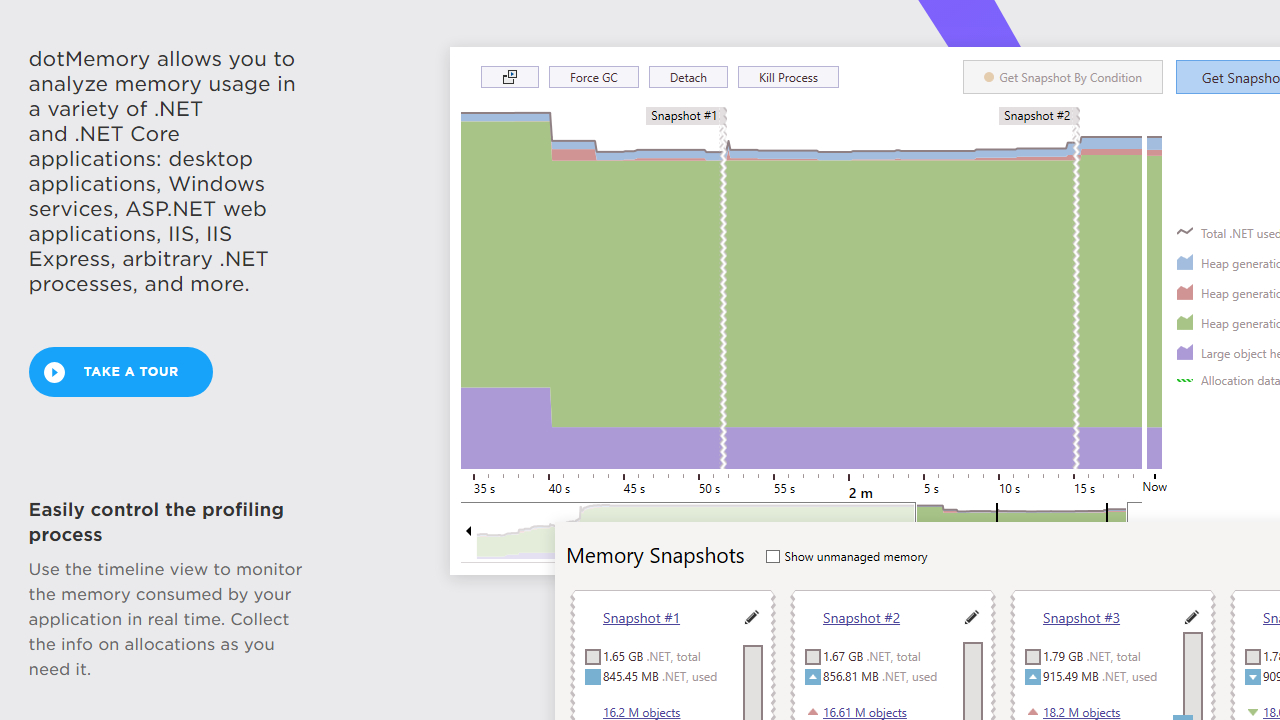
Task: Toggle the Allocation data series visibility
Action: 1185,380
